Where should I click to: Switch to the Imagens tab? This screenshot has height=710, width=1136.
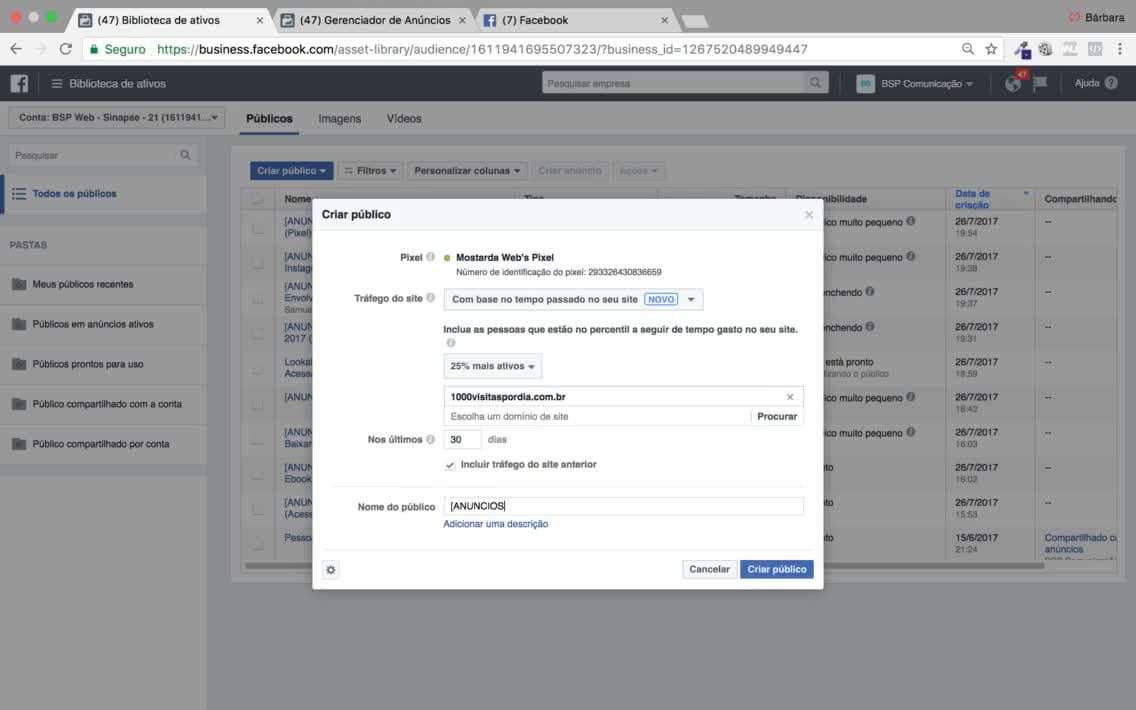coord(339,119)
